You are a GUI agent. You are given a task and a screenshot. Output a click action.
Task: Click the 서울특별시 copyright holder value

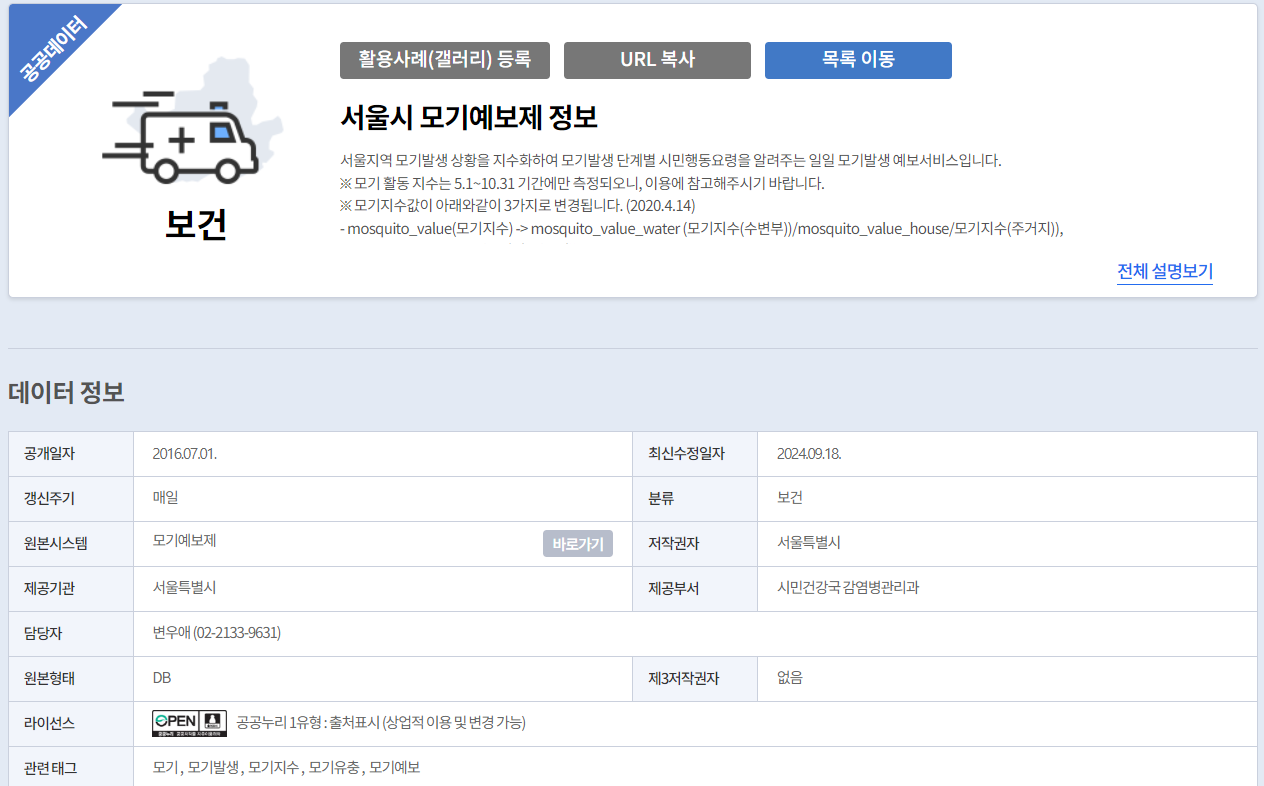(x=809, y=543)
